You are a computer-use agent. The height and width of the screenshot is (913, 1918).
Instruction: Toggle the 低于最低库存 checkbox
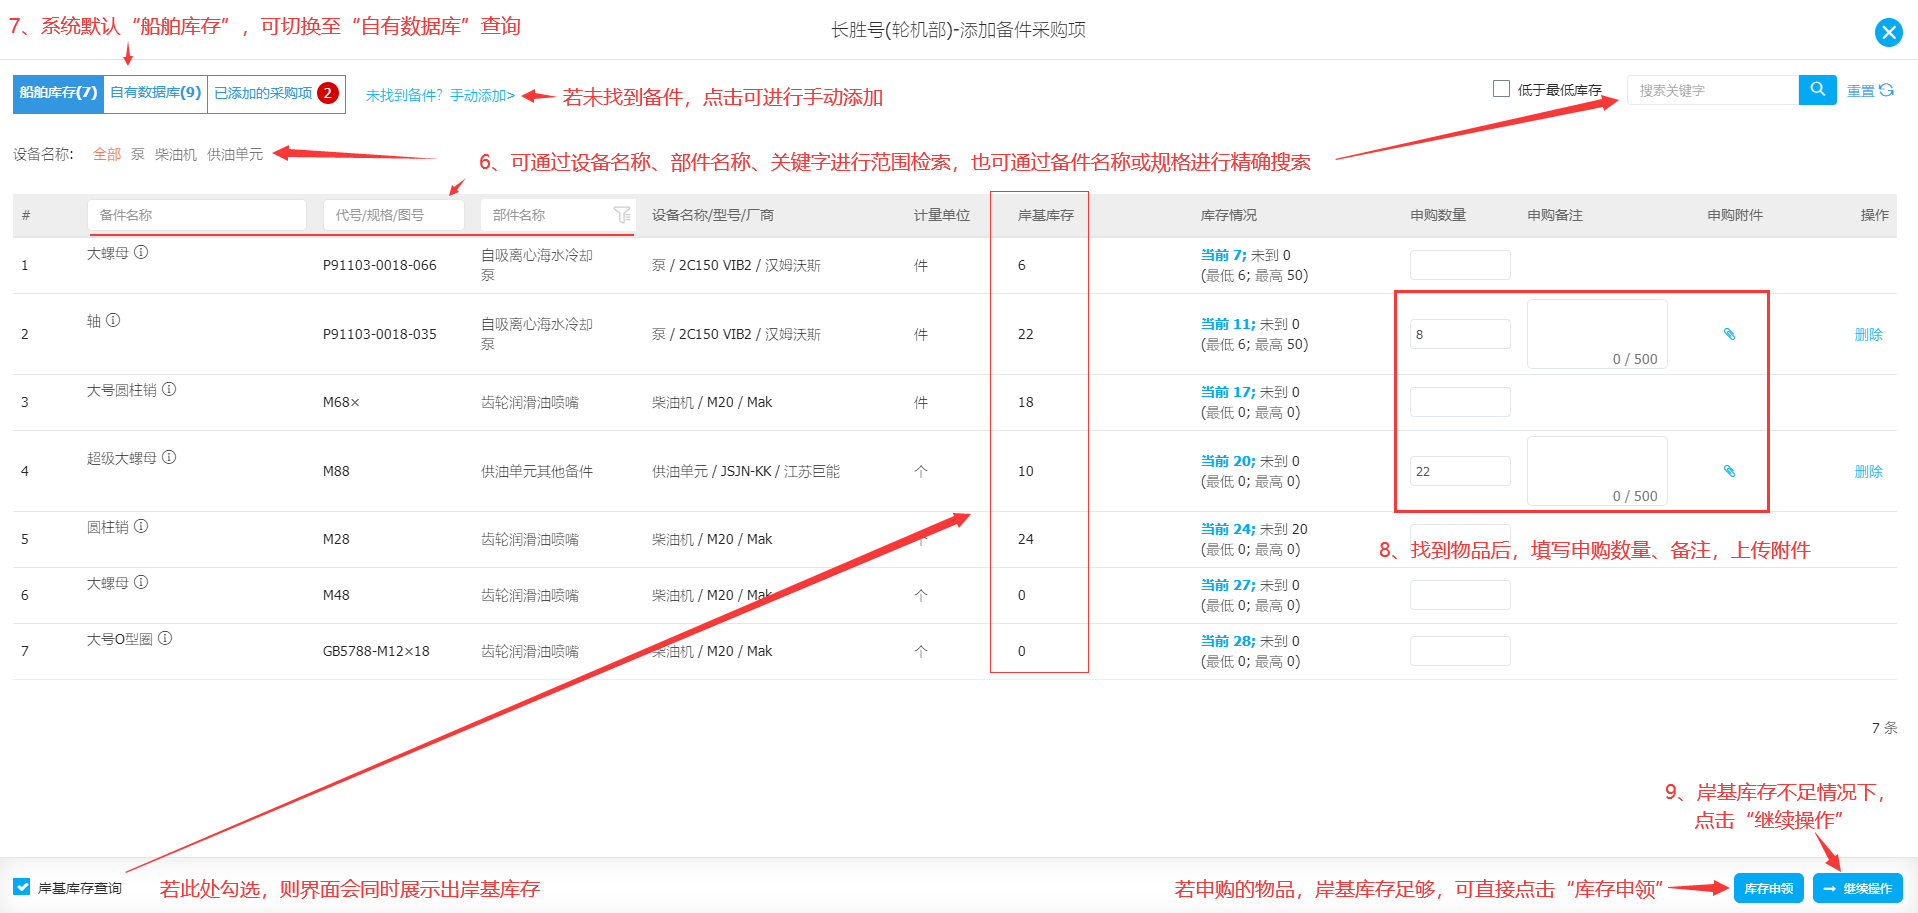coord(1501,89)
